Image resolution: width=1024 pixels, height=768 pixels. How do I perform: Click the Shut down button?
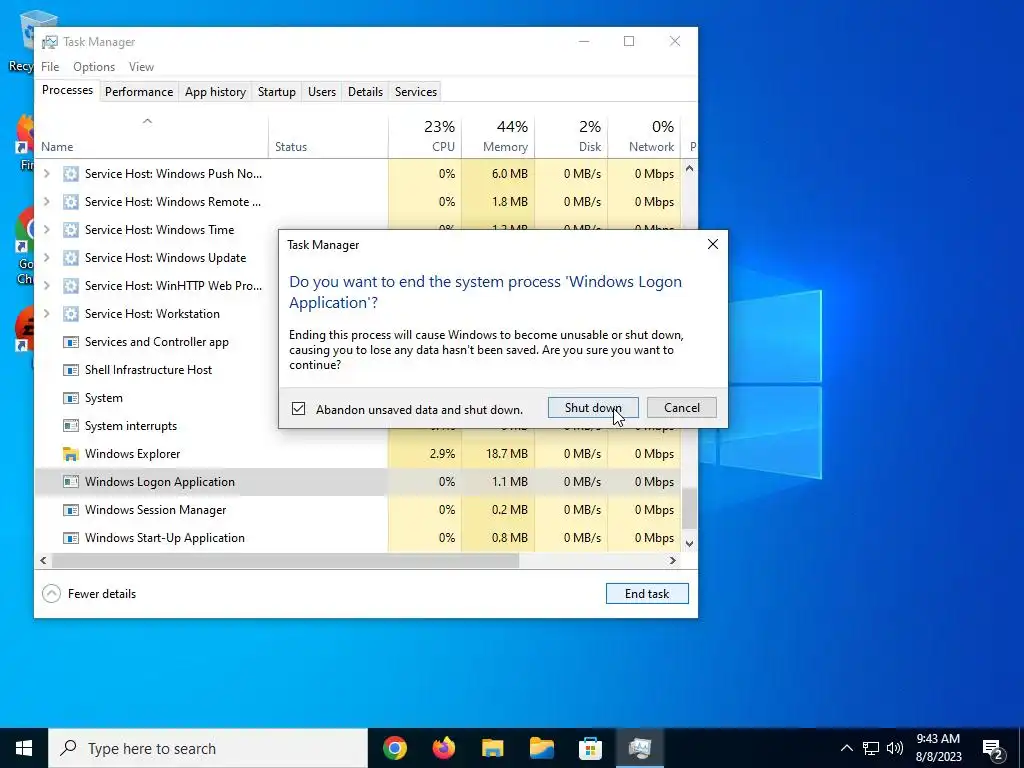coord(593,408)
